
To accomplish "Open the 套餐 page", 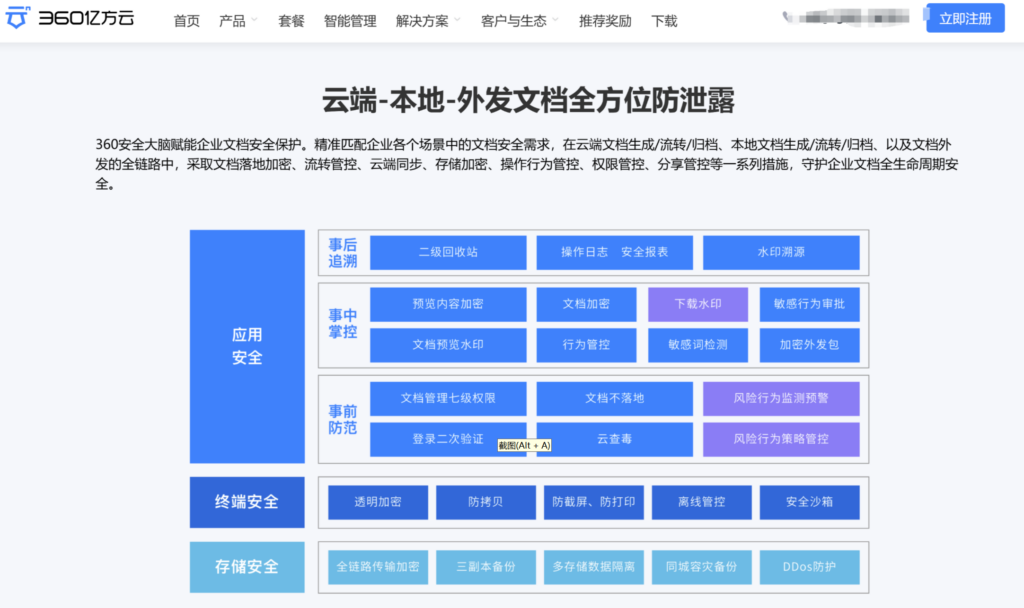I will 290,19.
